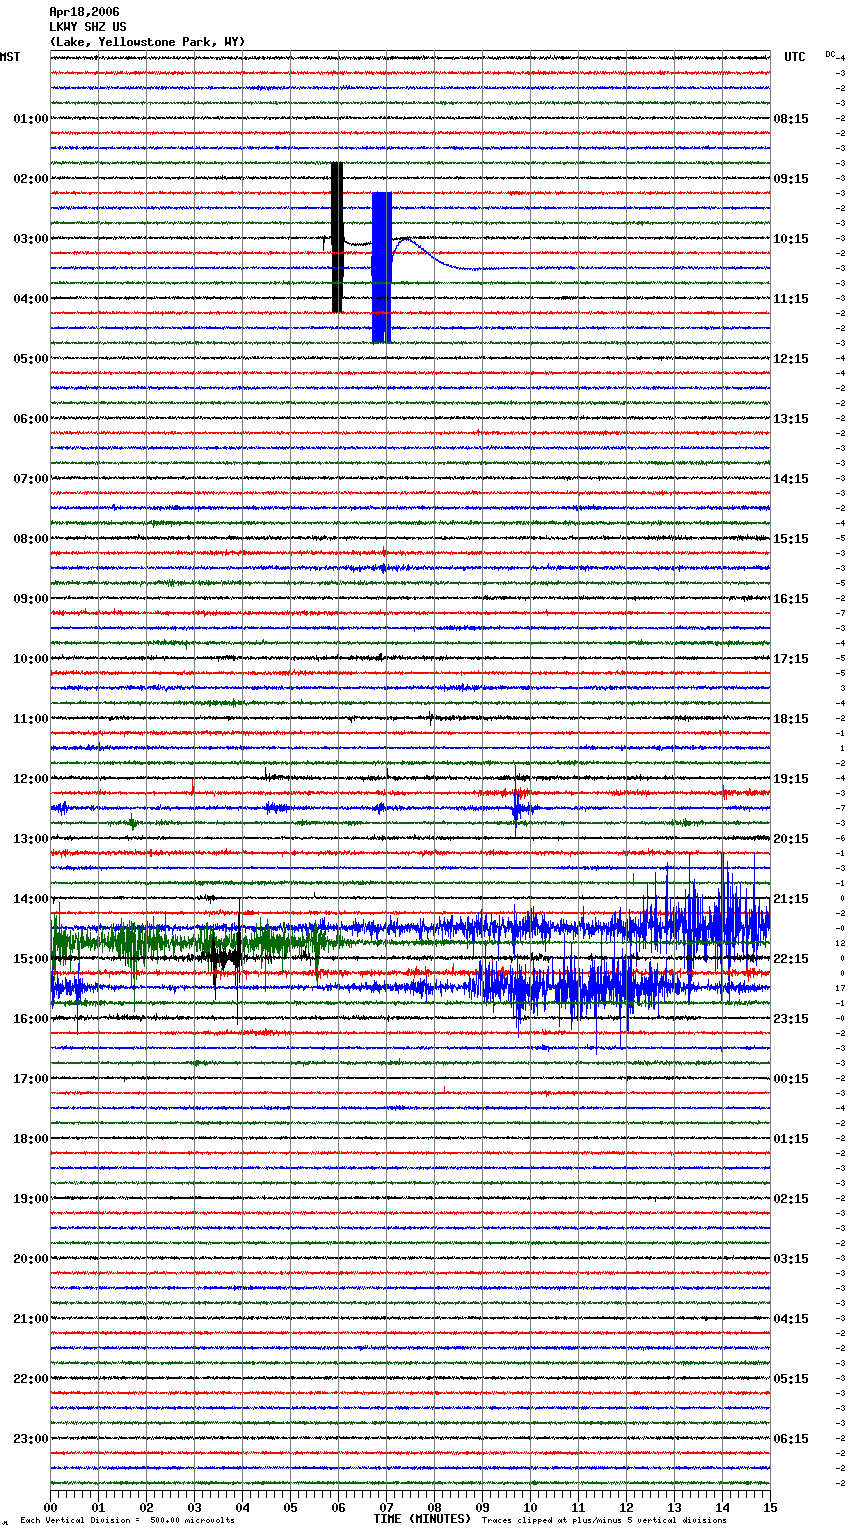This screenshot has height=1534, width=850.
Task: Click the '06:15' UTC time label
Action: (791, 1439)
